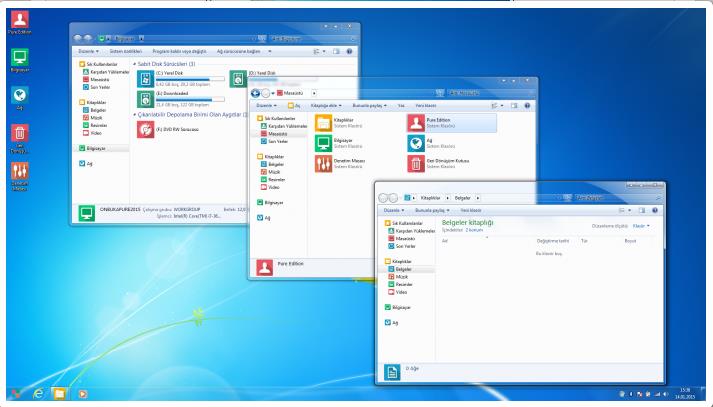Open the Klasör arrange-by dropdown
This screenshot has height=407, width=713.
641,226
